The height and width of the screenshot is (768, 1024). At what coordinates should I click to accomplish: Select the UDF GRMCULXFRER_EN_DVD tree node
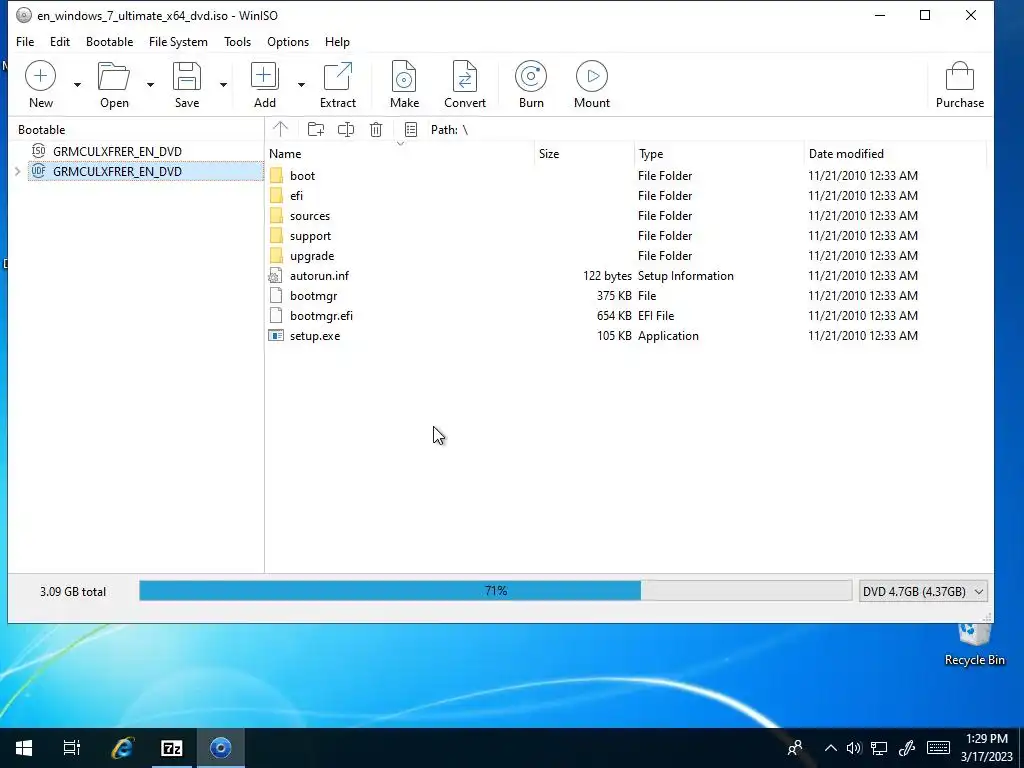point(117,172)
